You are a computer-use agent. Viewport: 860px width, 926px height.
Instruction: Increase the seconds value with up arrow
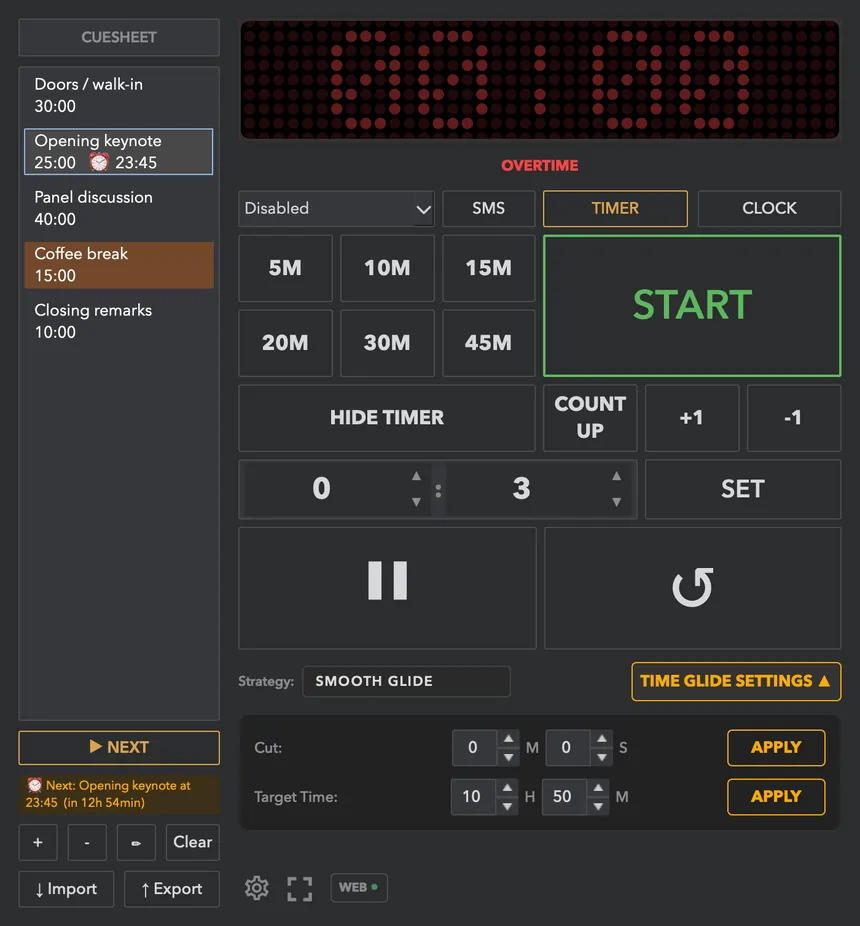coord(616,476)
